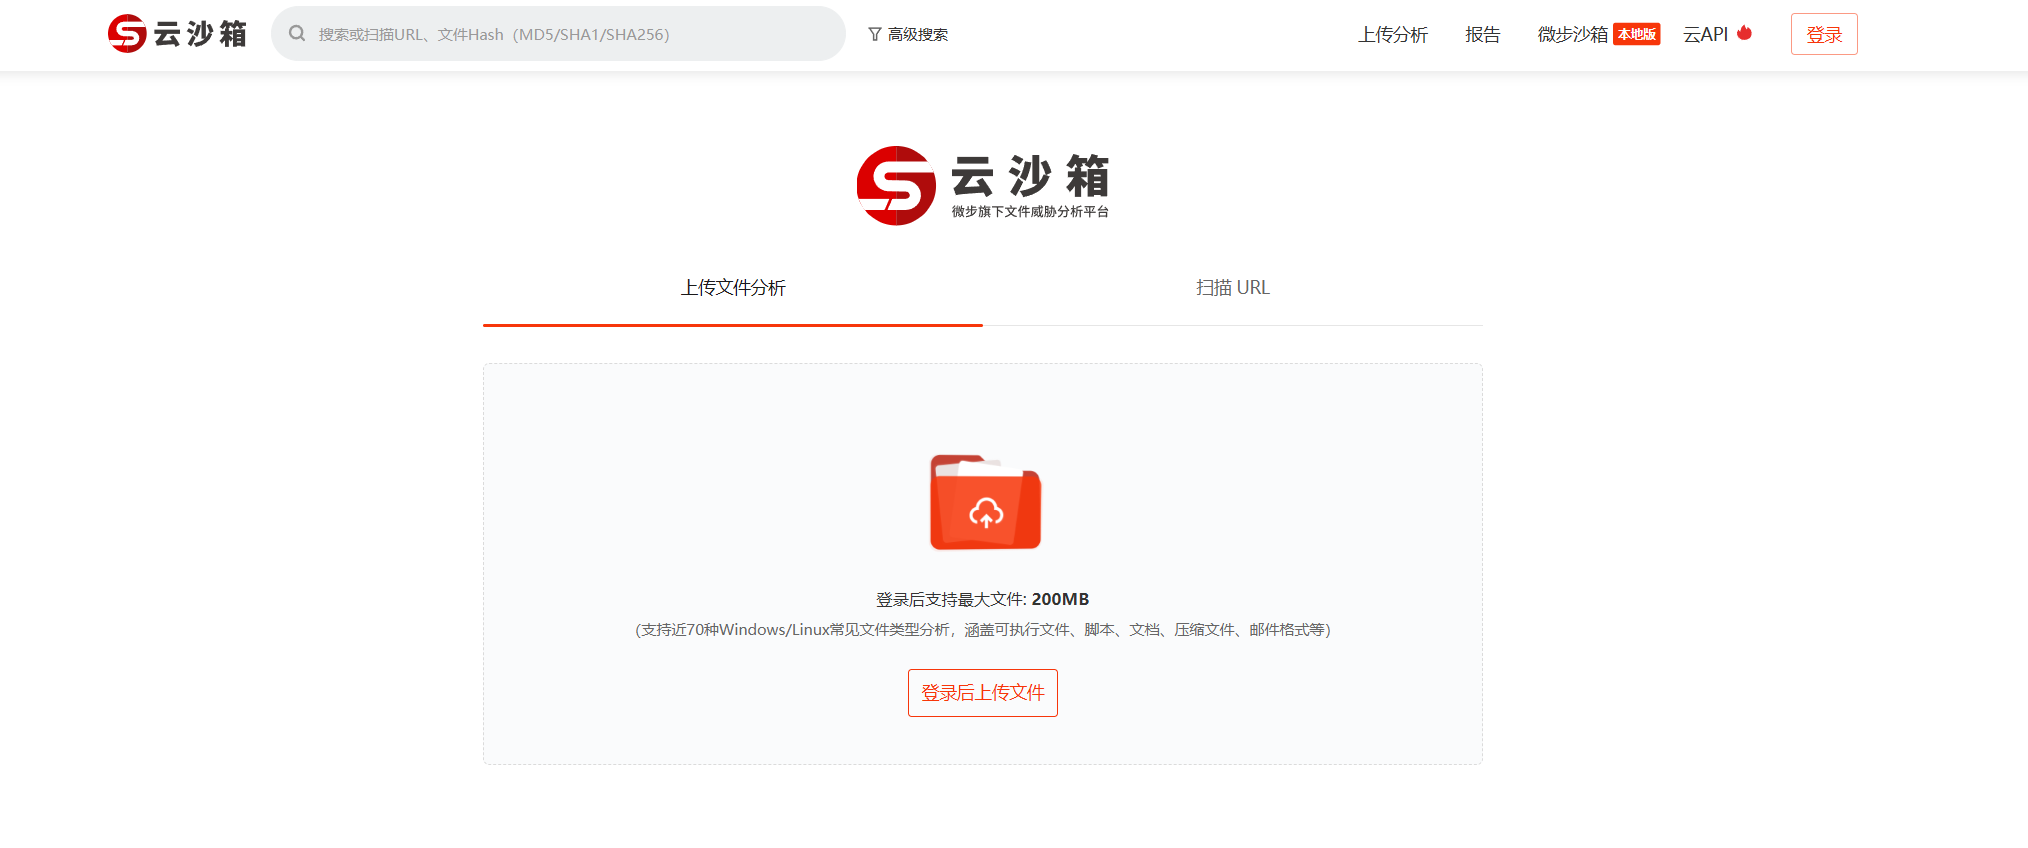Image resolution: width=2028 pixels, height=848 pixels.
Task: Select the 上传文件分析 tab
Action: coord(733,288)
